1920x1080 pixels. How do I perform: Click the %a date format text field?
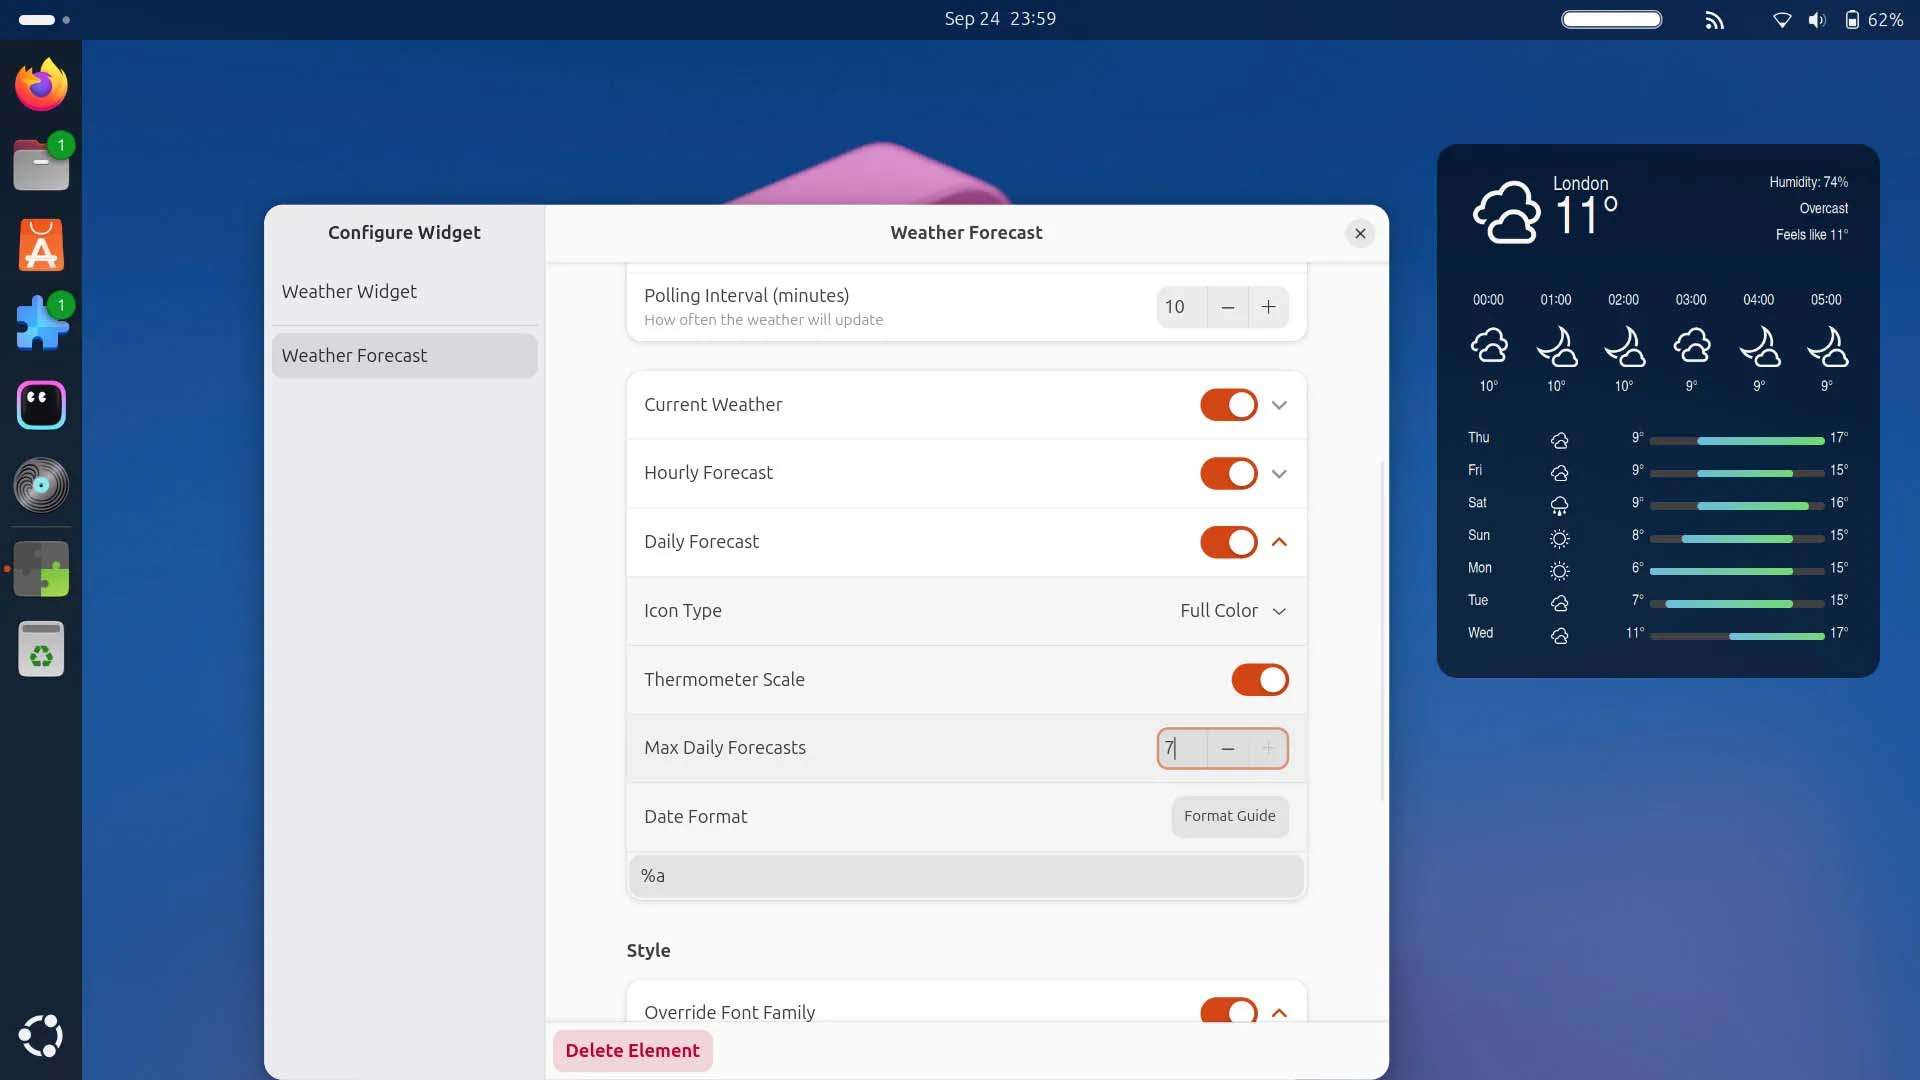pos(965,876)
